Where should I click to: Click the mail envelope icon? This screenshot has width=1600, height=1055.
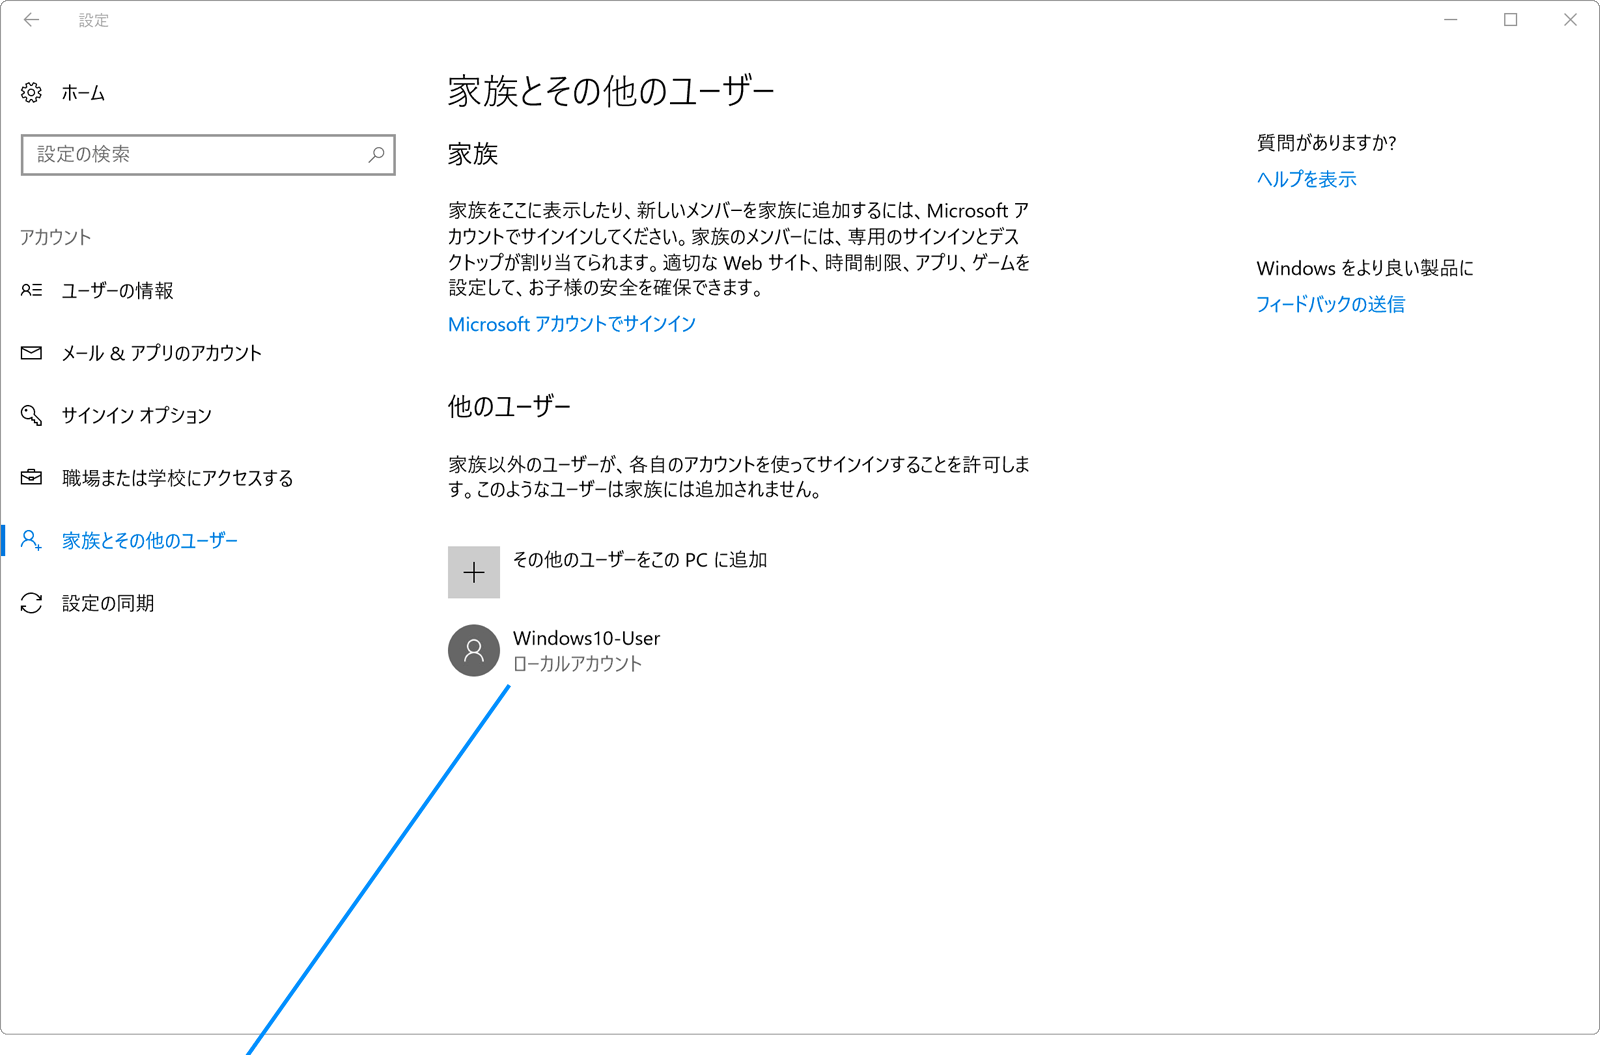31,353
